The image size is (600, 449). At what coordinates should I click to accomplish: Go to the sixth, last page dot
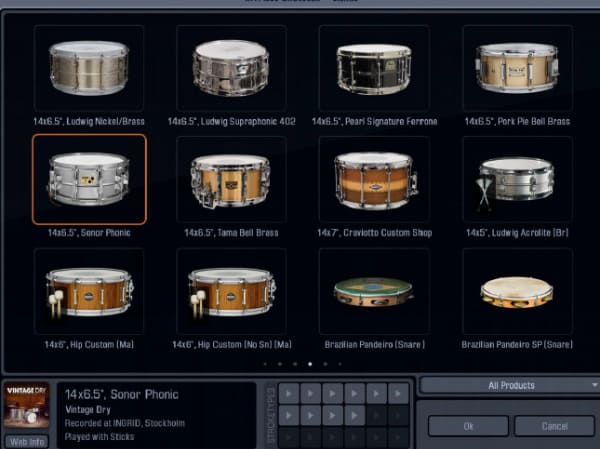tap(340, 364)
